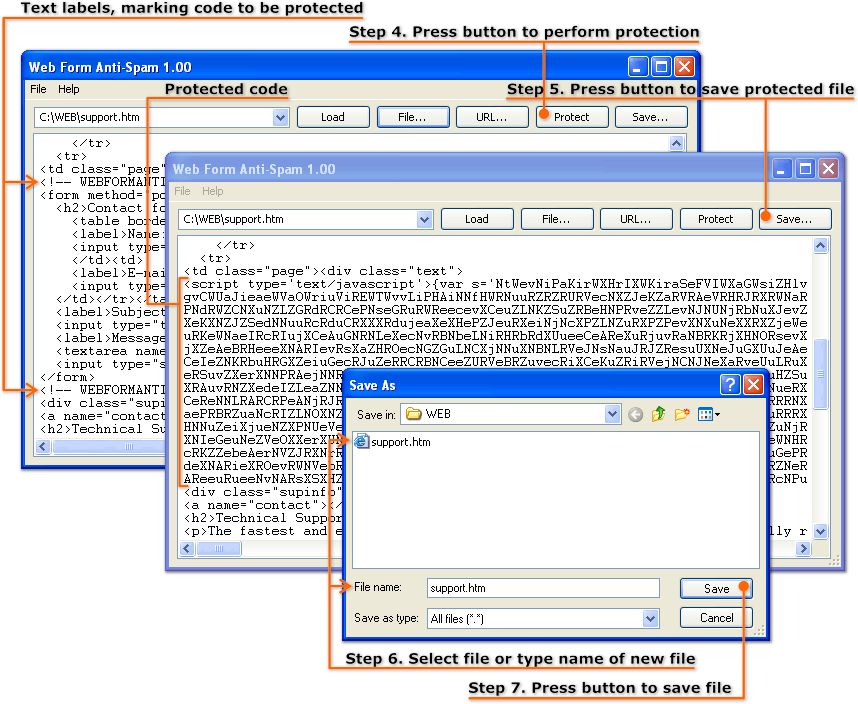Screen dimensions: 858x704
Task: Click the File name input field
Action: tap(543, 589)
